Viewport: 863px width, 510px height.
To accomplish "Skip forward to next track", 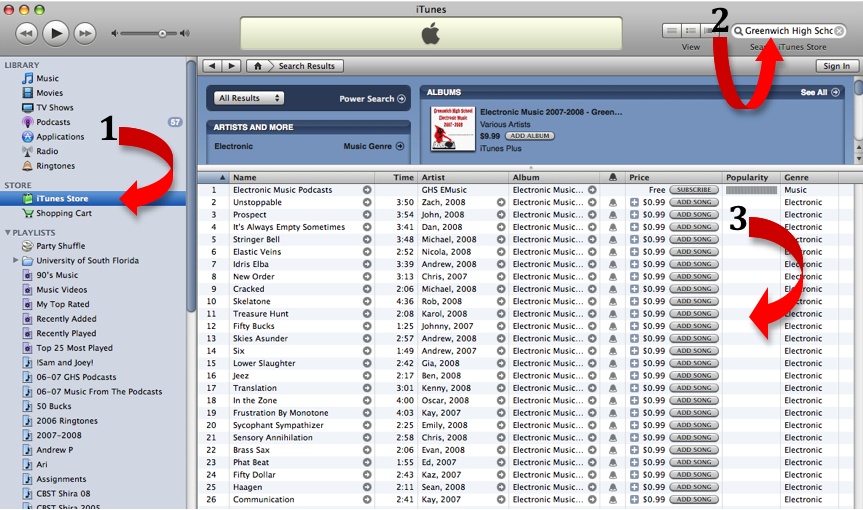I will pos(85,34).
